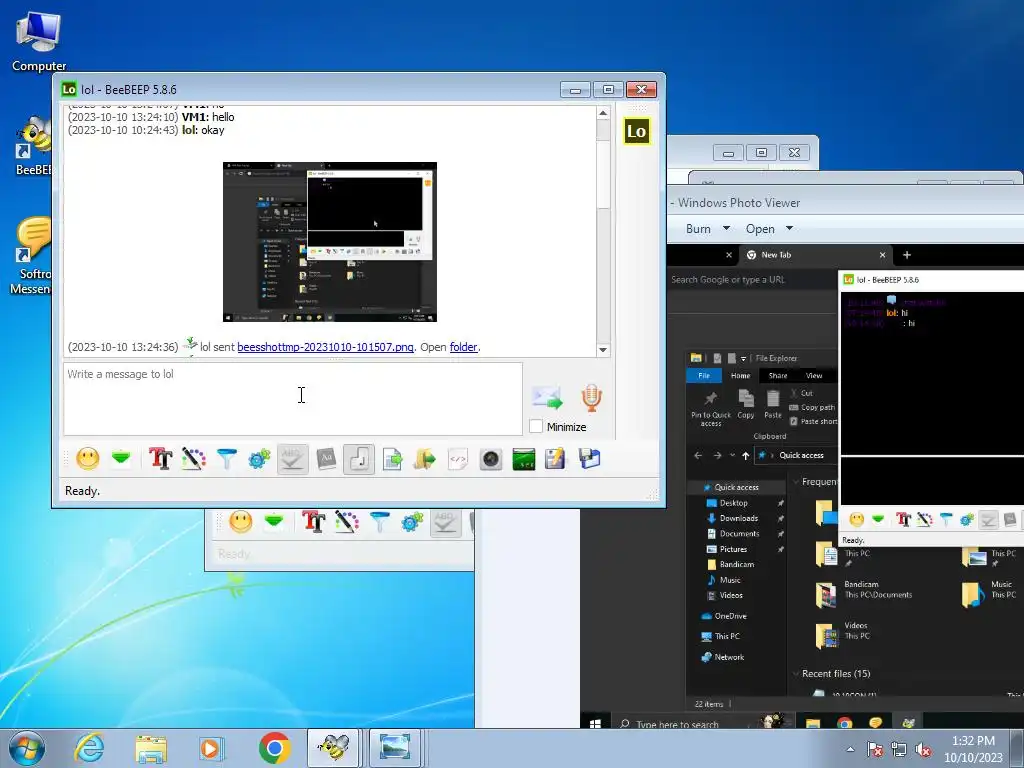This screenshot has height=768, width=1024.
Task: Click the floppy disk with pencil icon
Action: coord(556,458)
